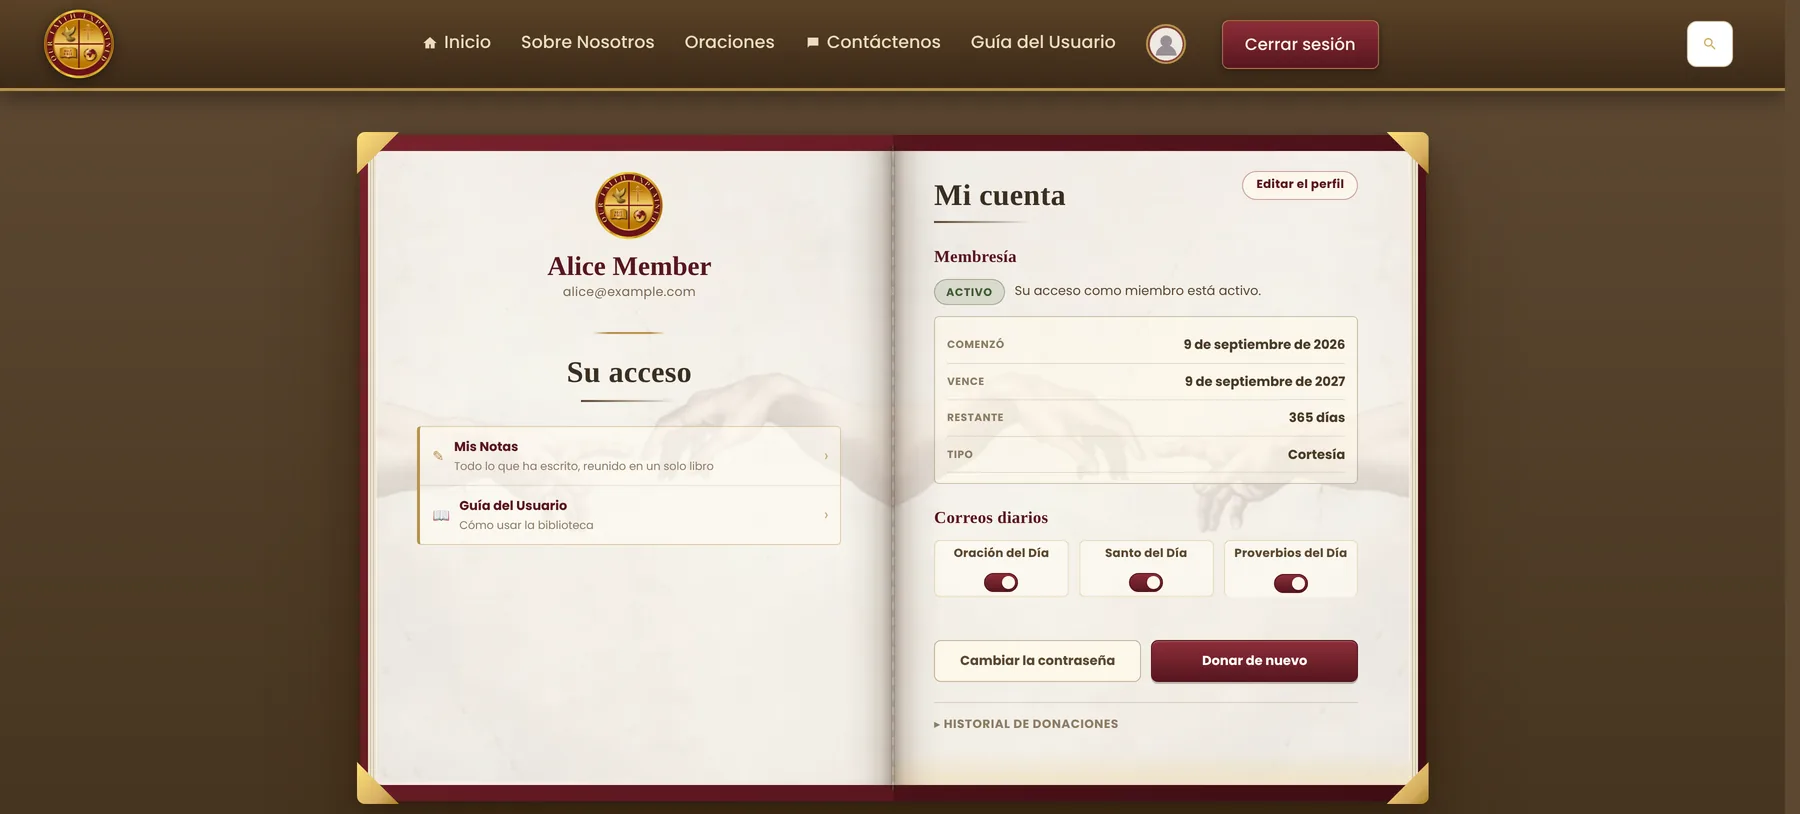The width and height of the screenshot is (1800, 814).
Task: Open Sobre Nosotros menu item
Action: pos(588,42)
